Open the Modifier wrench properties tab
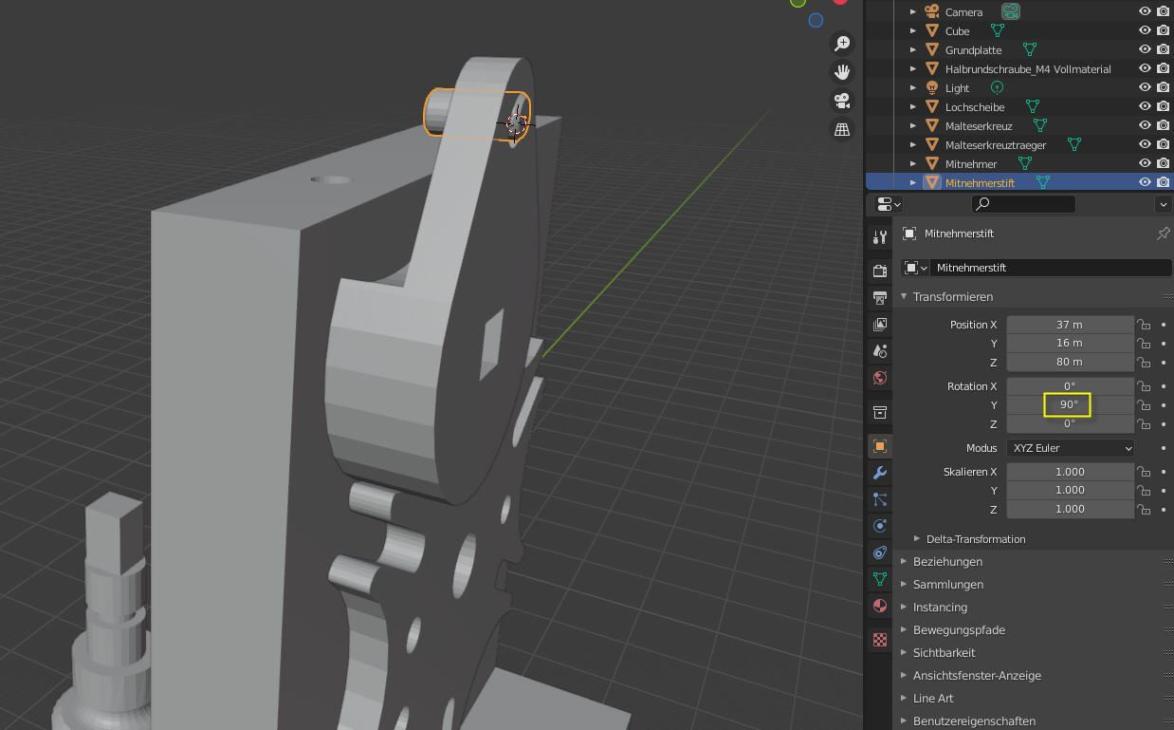The width and height of the screenshot is (1174, 730). pyautogui.click(x=880, y=472)
